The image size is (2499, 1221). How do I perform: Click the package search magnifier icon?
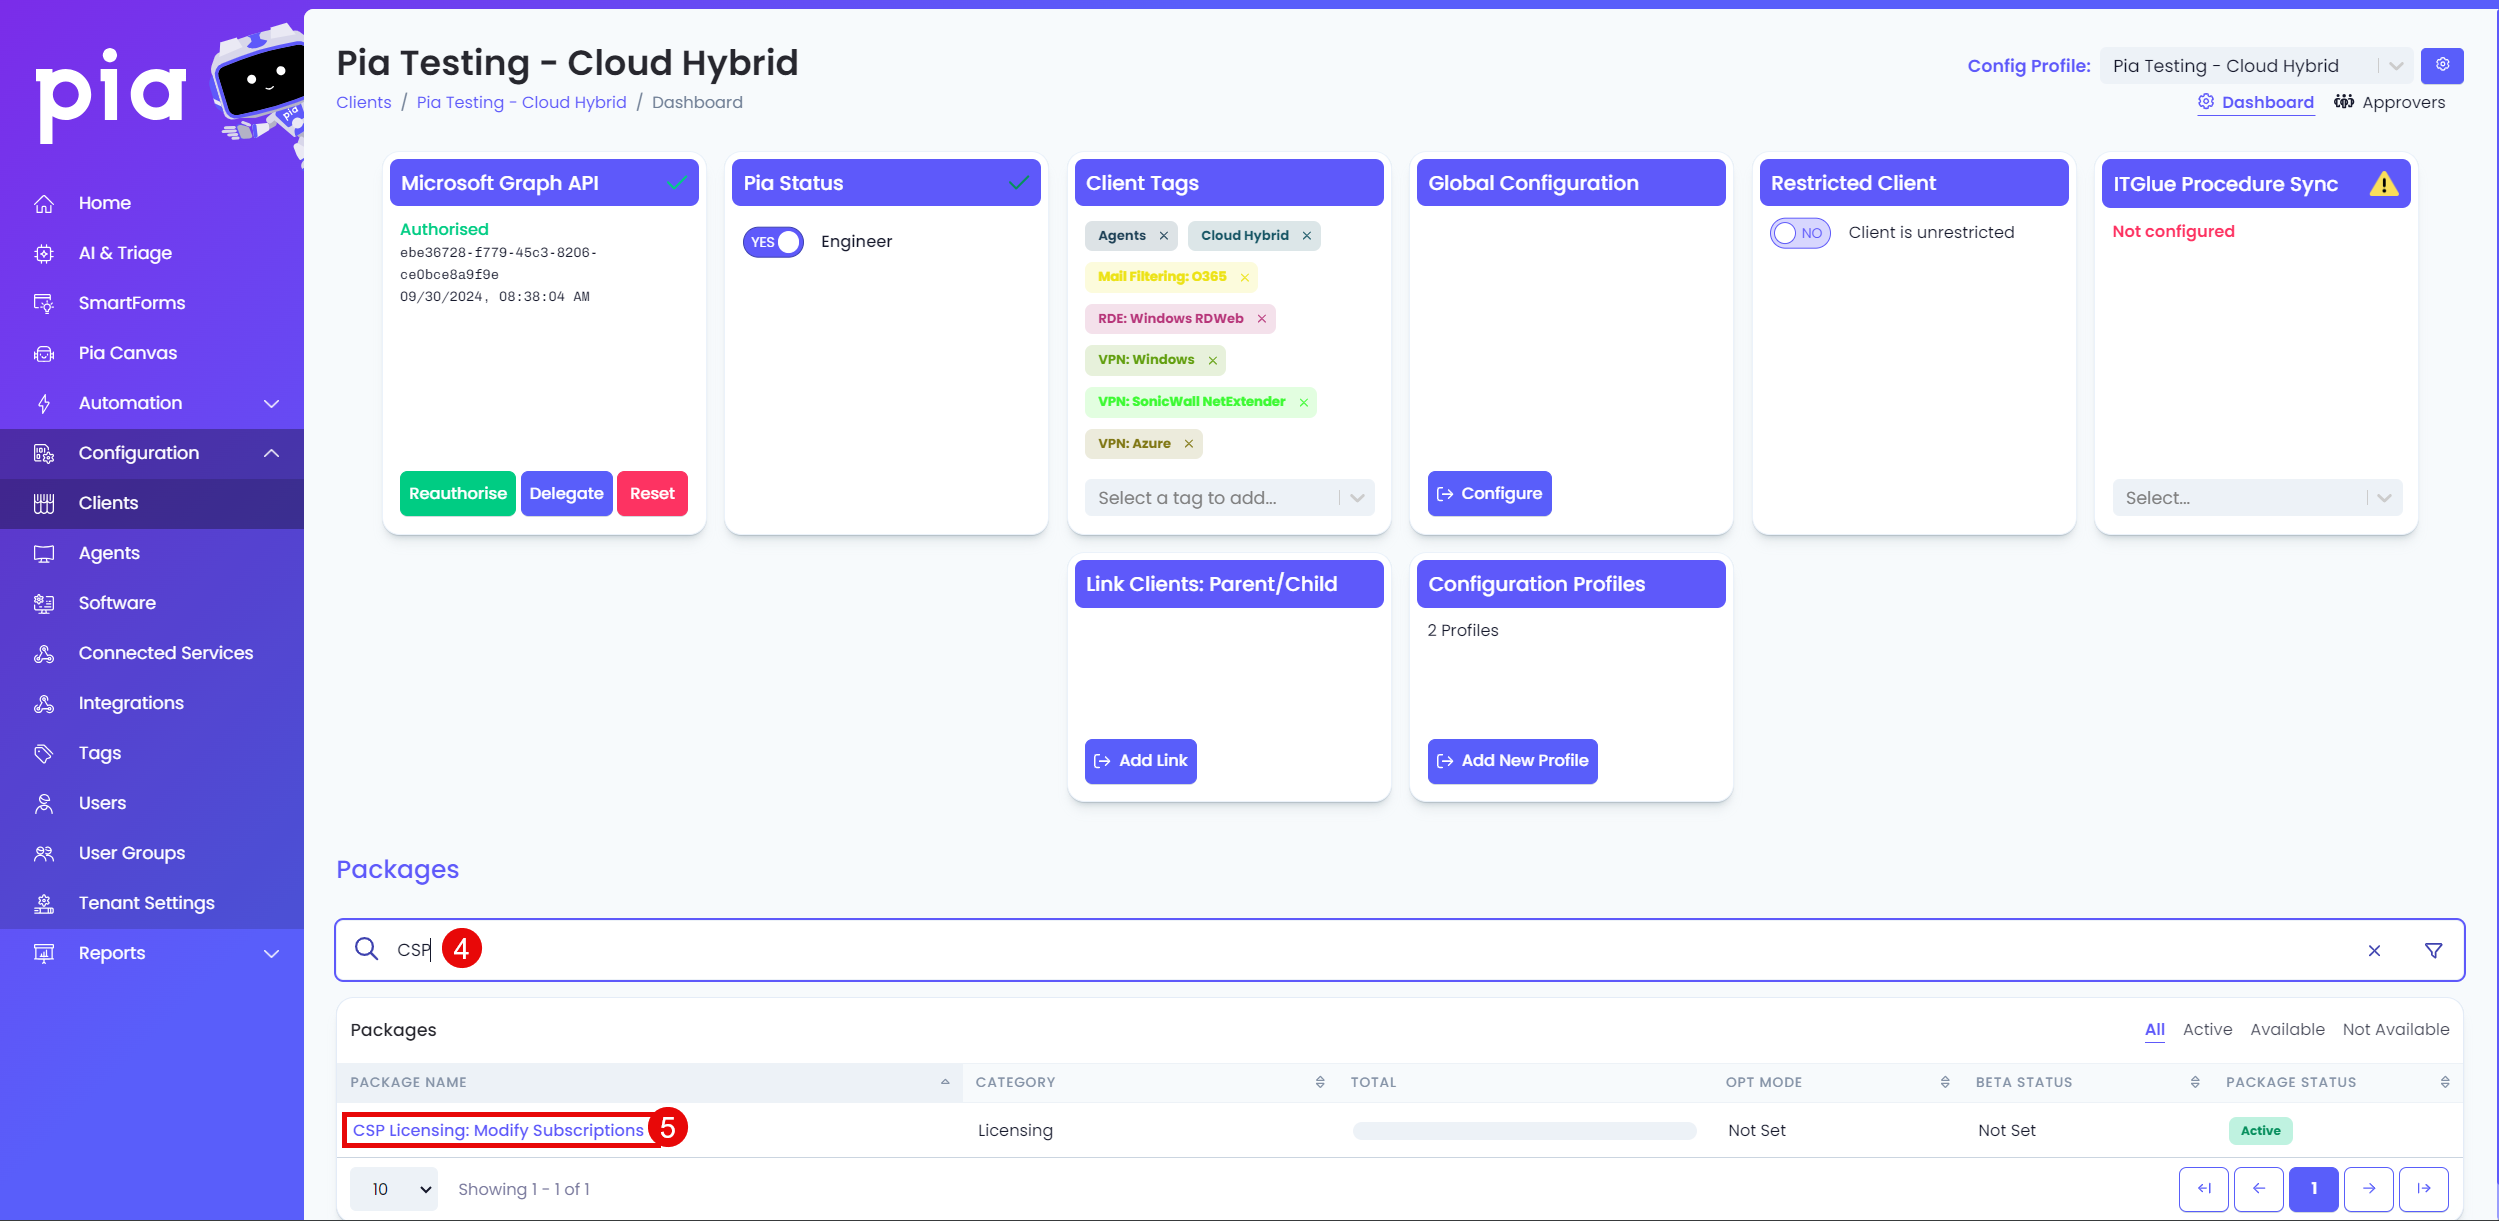(x=367, y=949)
